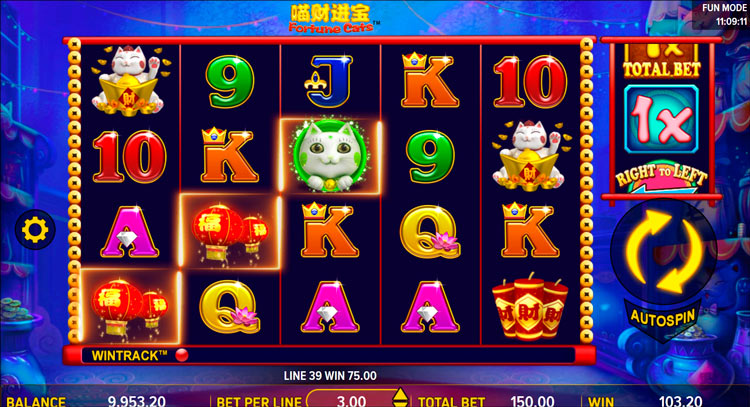
Task: Spin the reels with yellow arrows button
Action: point(663,251)
